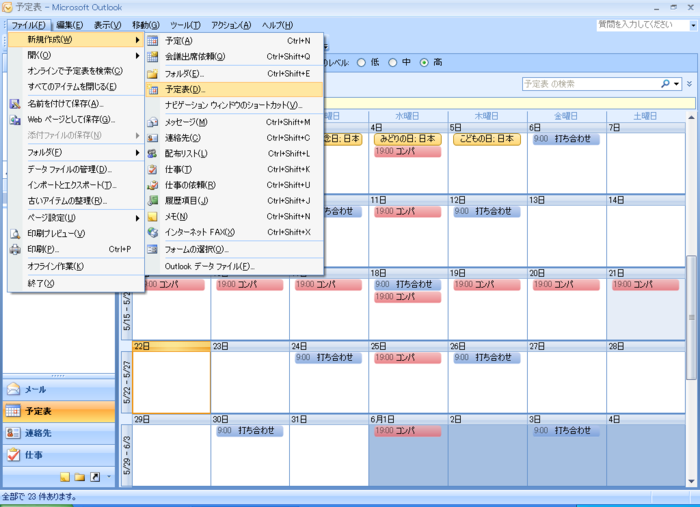Image resolution: width=700 pixels, height=507 pixels.
Task: Click the 仕事の依頼(R) task request icon
Action: [x=152, y=185]
